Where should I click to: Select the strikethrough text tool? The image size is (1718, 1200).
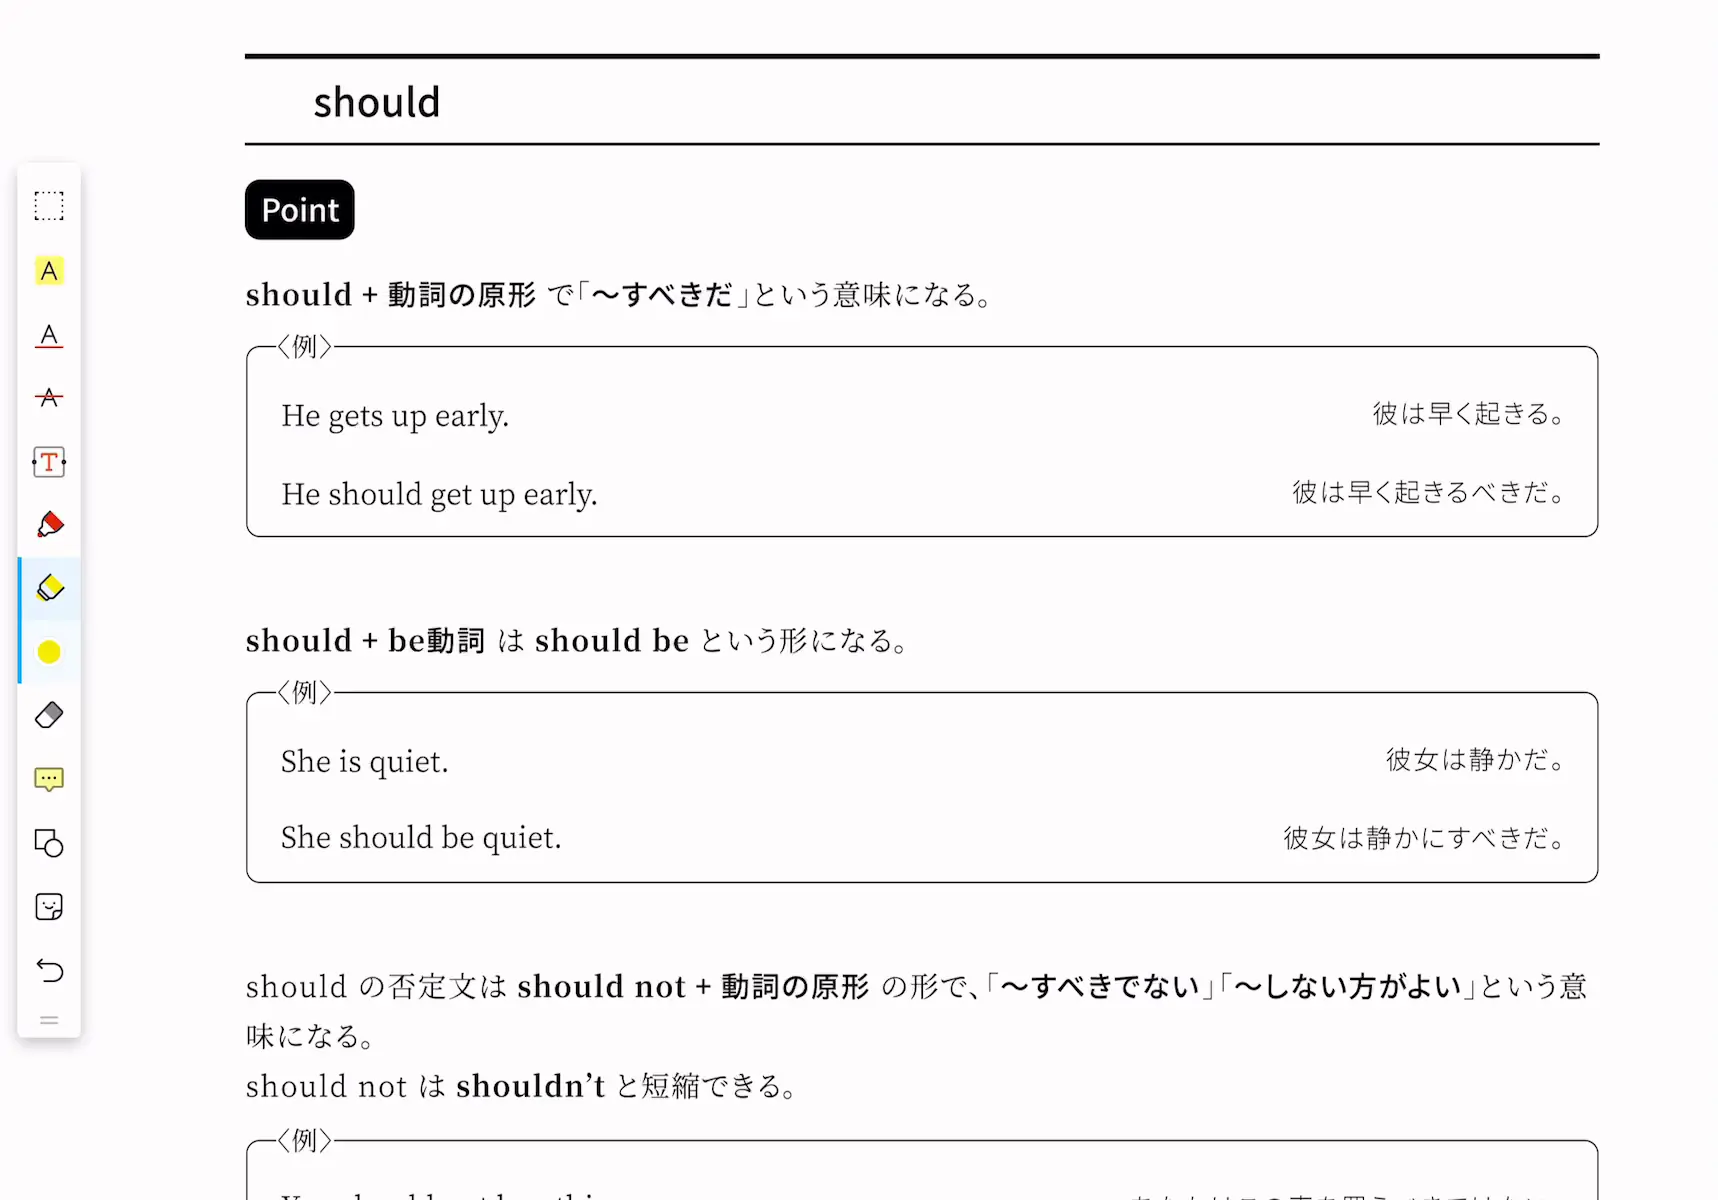[x=49, y=398]
